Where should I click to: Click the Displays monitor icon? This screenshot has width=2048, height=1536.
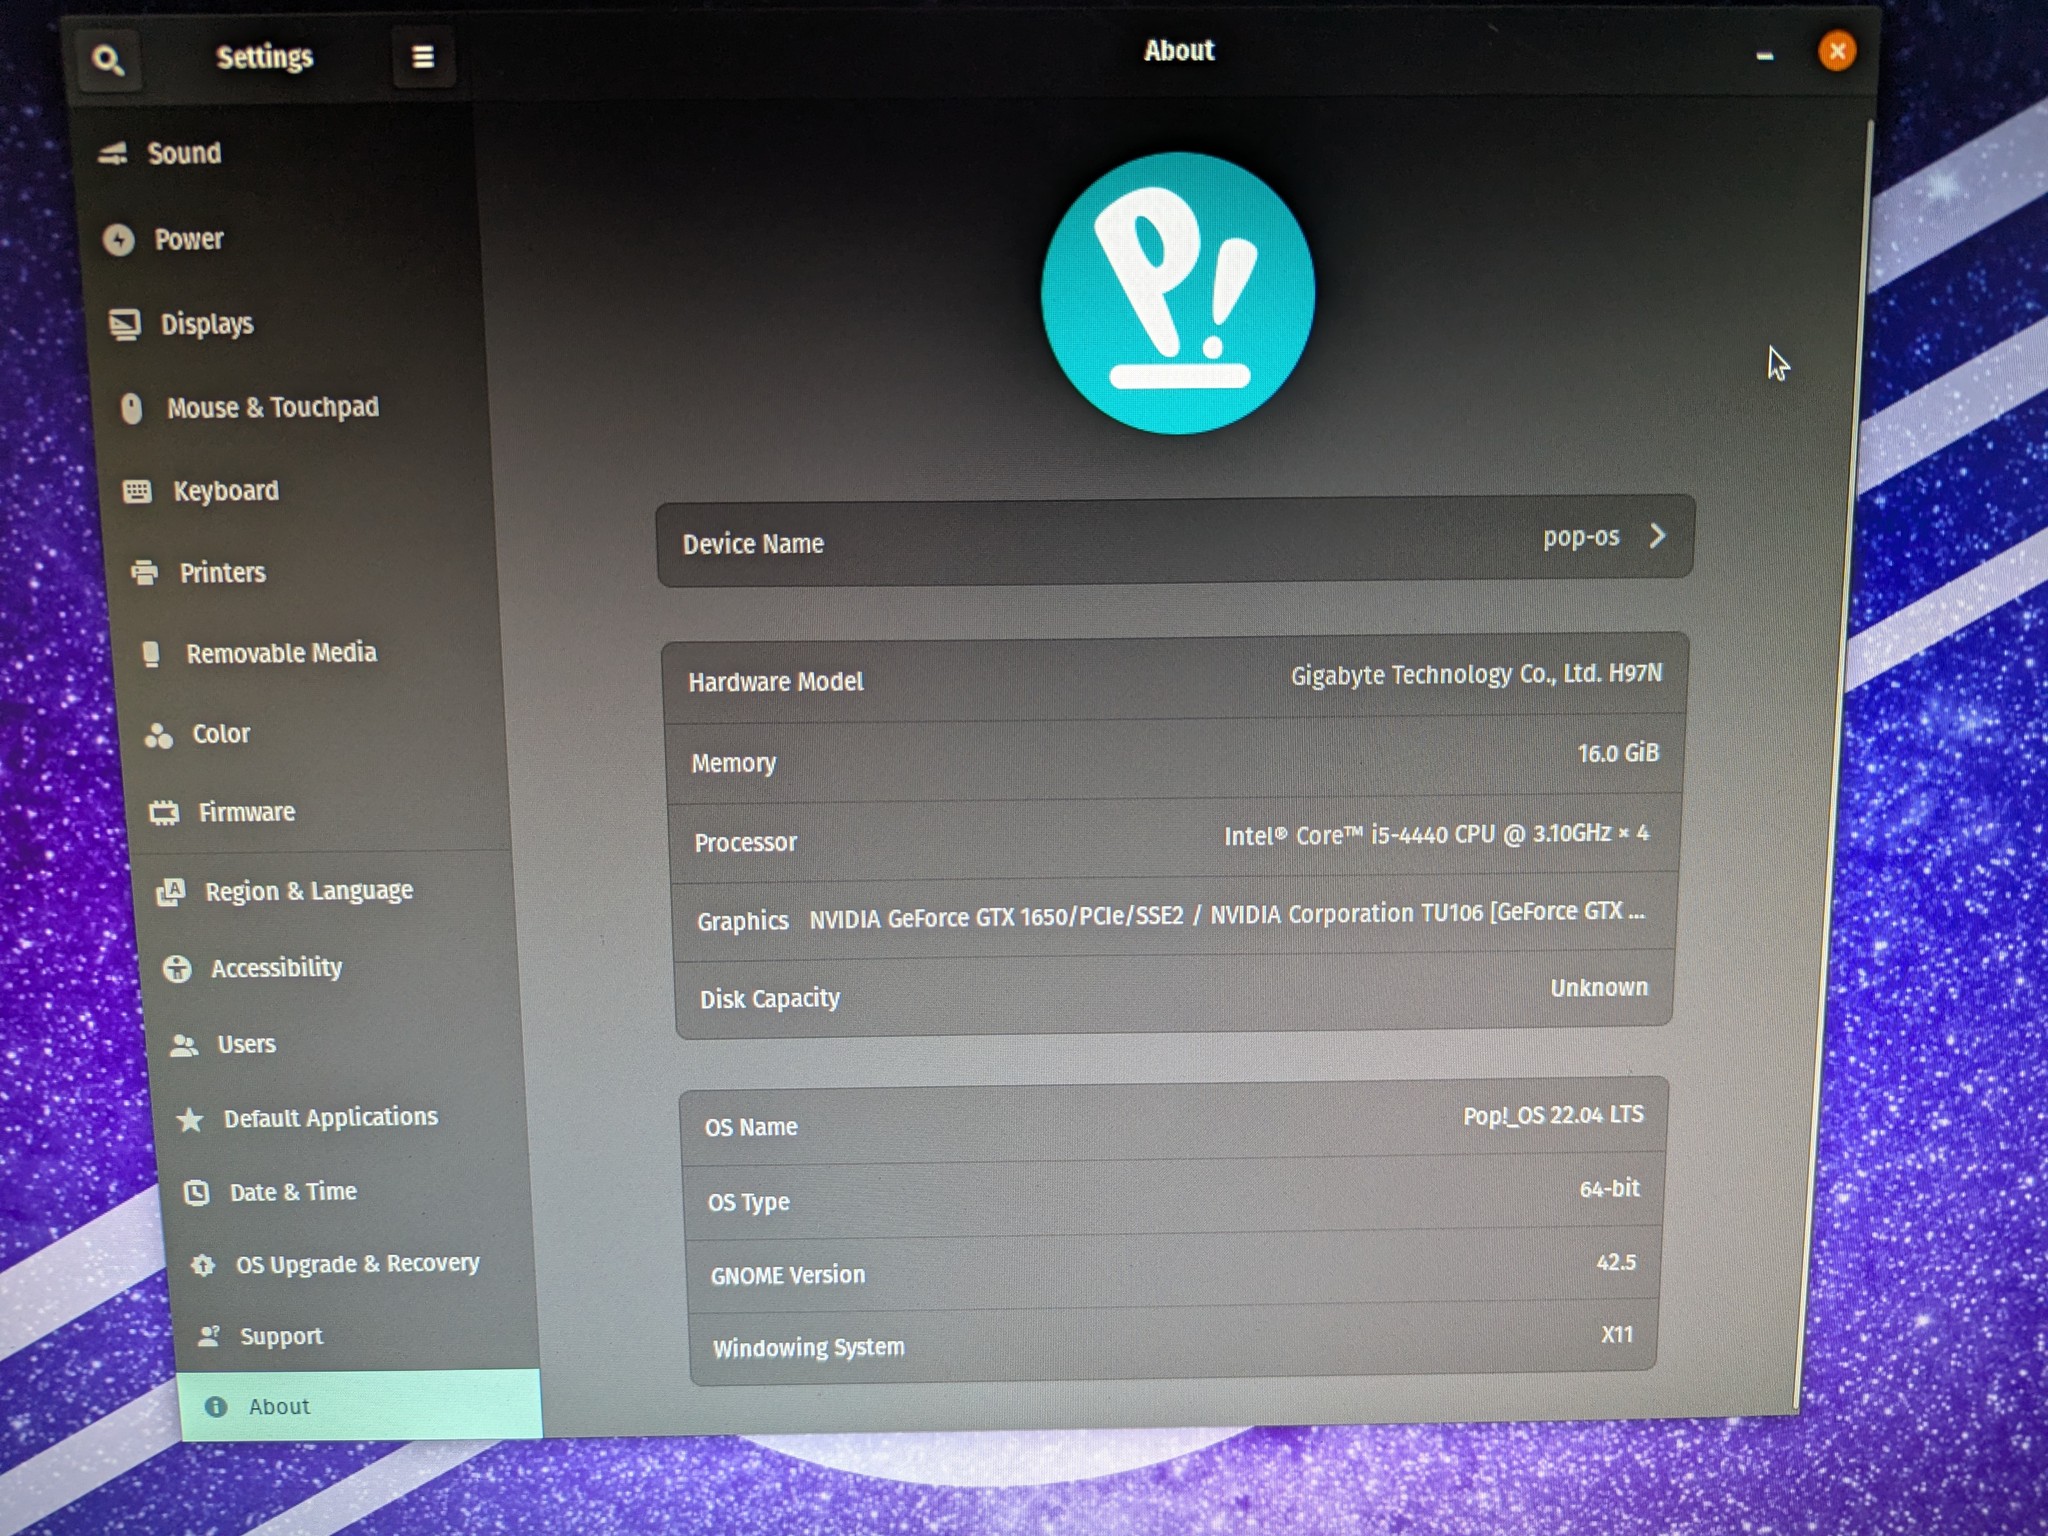point(126,325)
